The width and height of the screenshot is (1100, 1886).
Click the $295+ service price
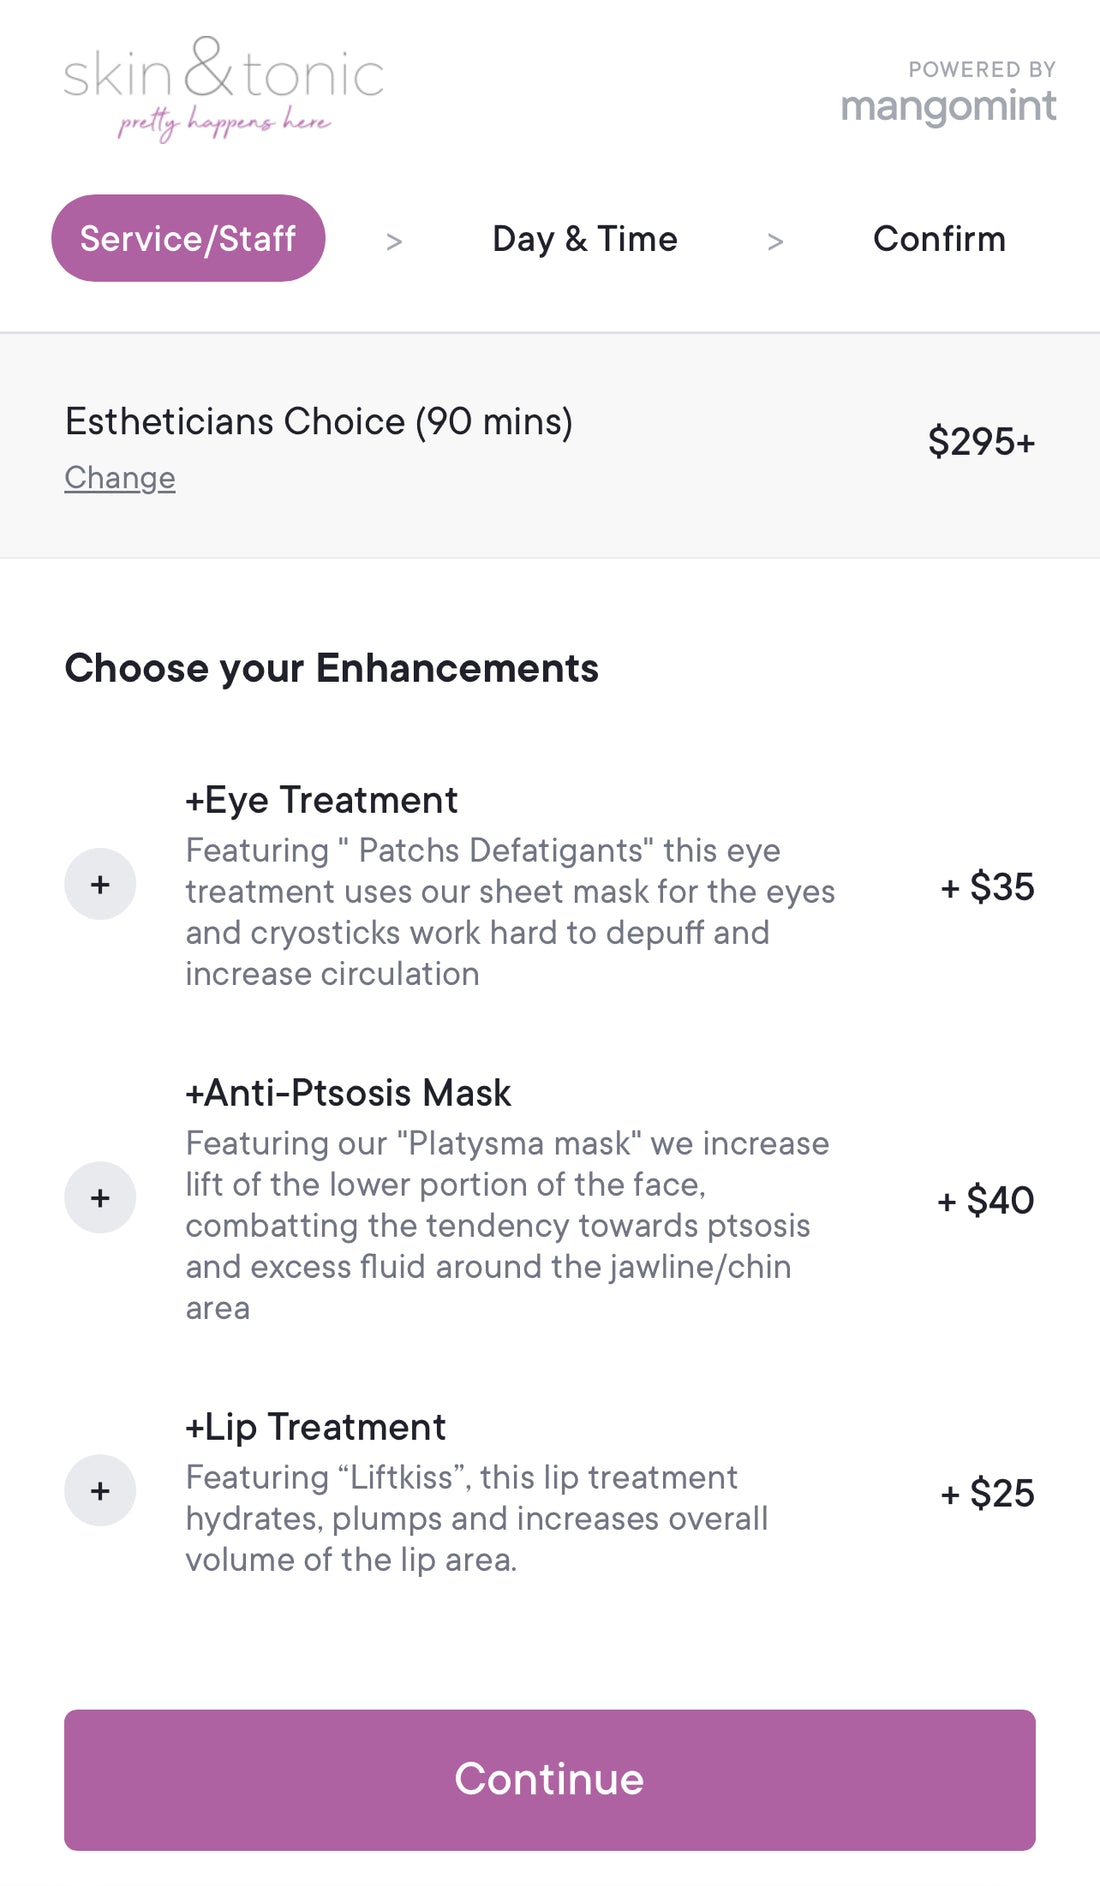[981, 441]
